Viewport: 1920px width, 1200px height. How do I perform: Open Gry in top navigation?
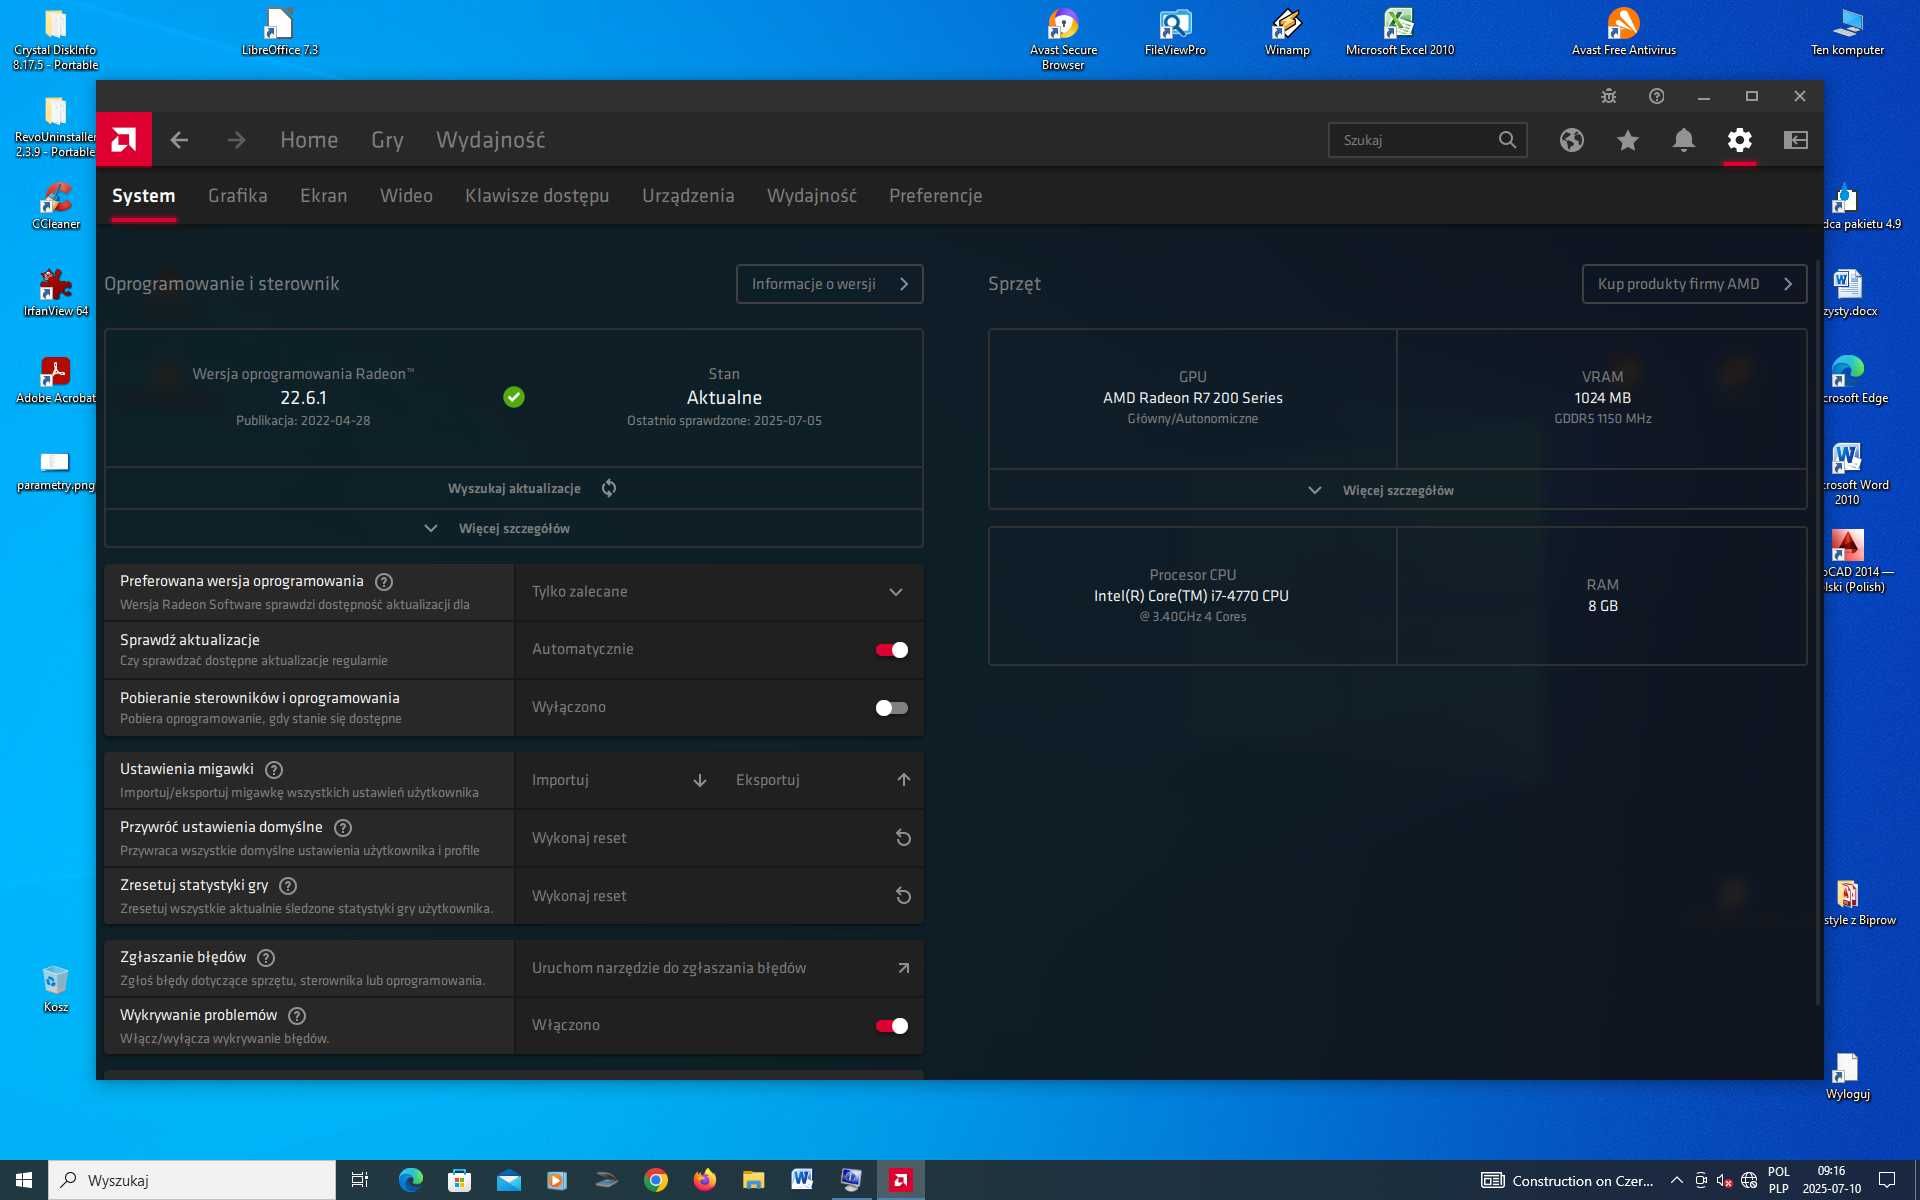click(387, 140)
